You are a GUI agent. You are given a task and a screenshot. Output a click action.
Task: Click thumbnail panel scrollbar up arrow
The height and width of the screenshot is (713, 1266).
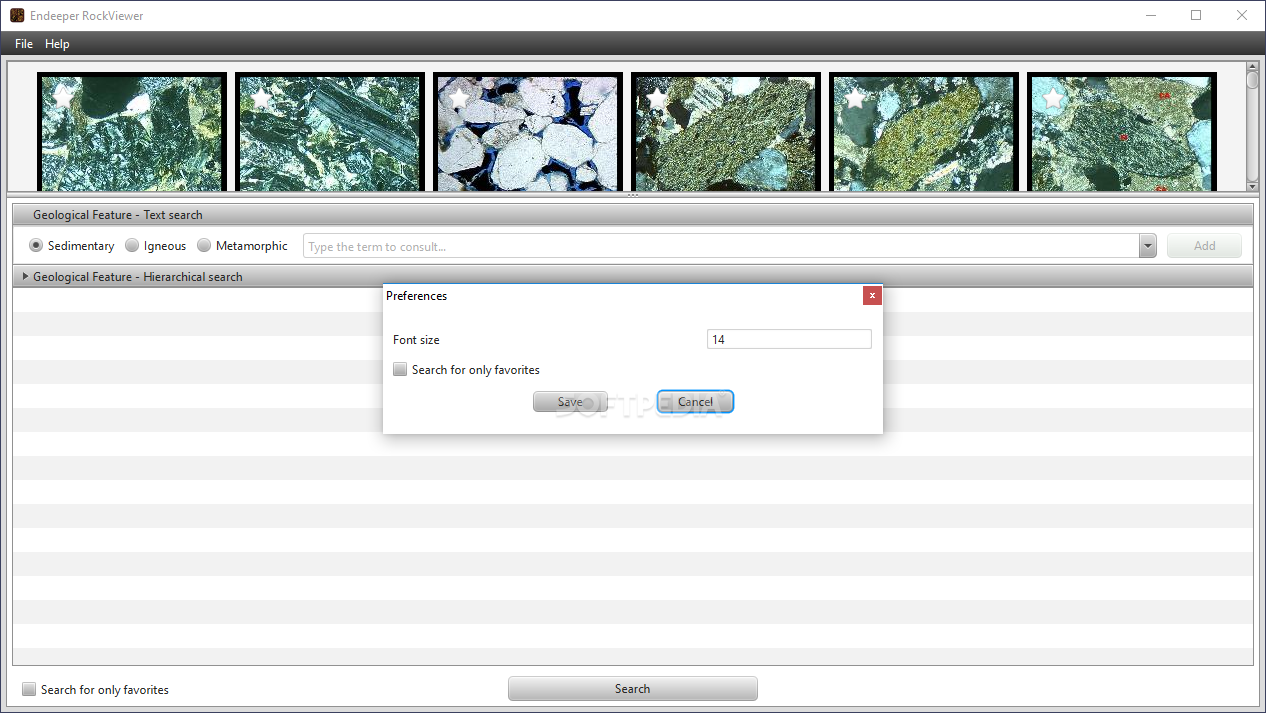point(1252,68)
